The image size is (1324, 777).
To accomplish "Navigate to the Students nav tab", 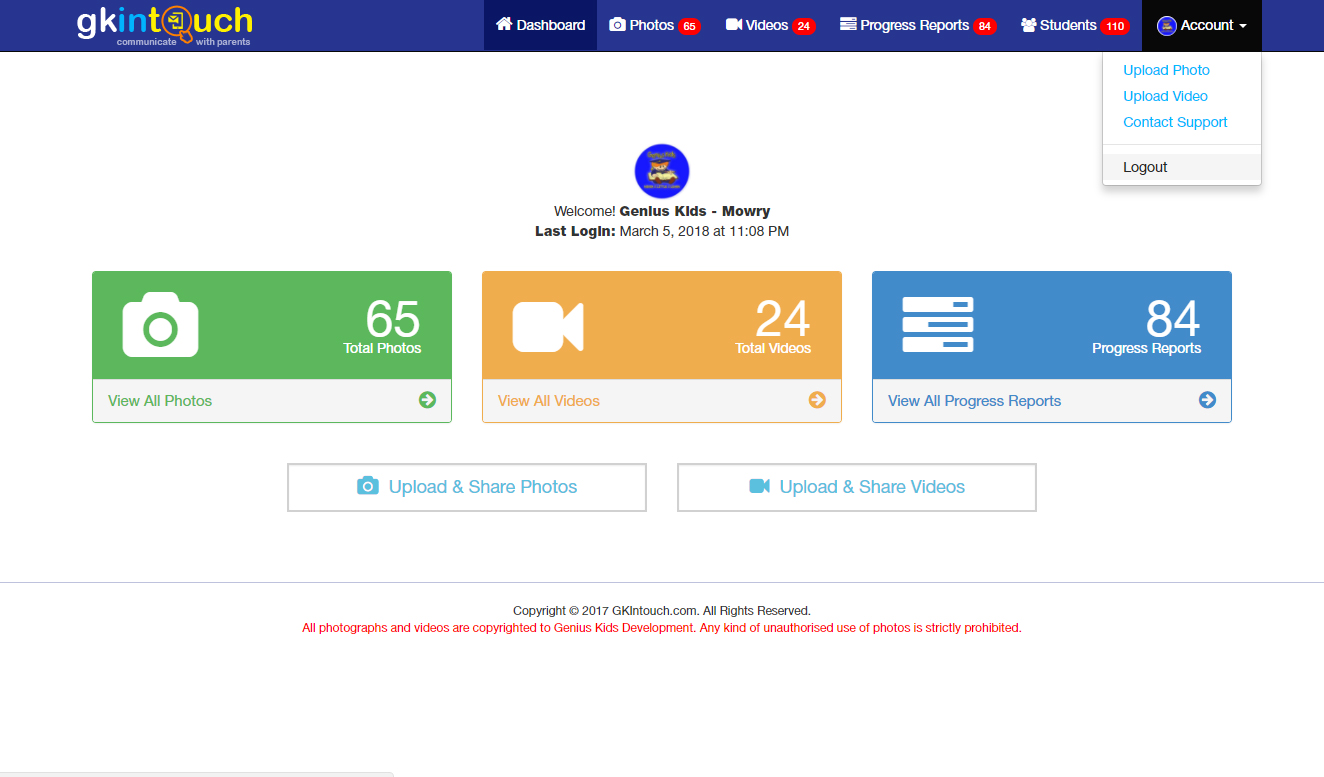I will tap(1075, 25).
